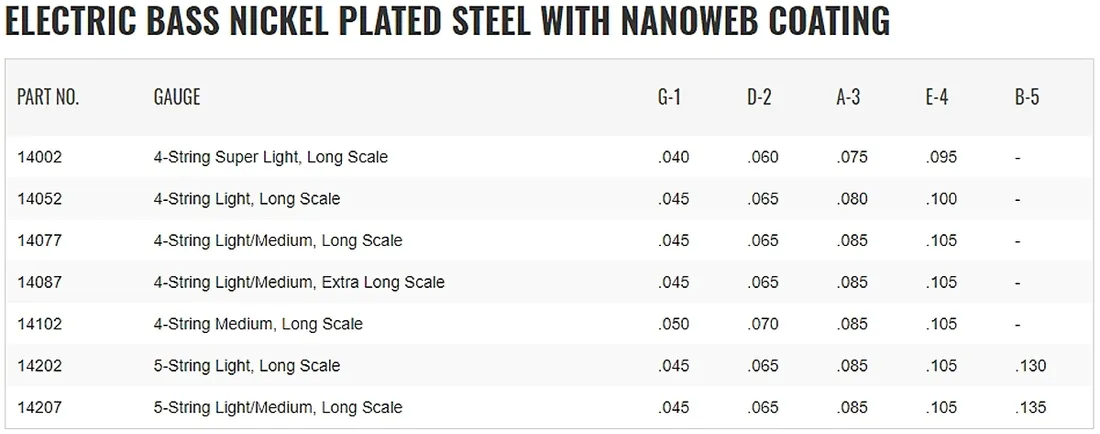Select the .135 B-5 gauge value
The width and height of the screenshot is (1100, 434).
pos(1030,408)
